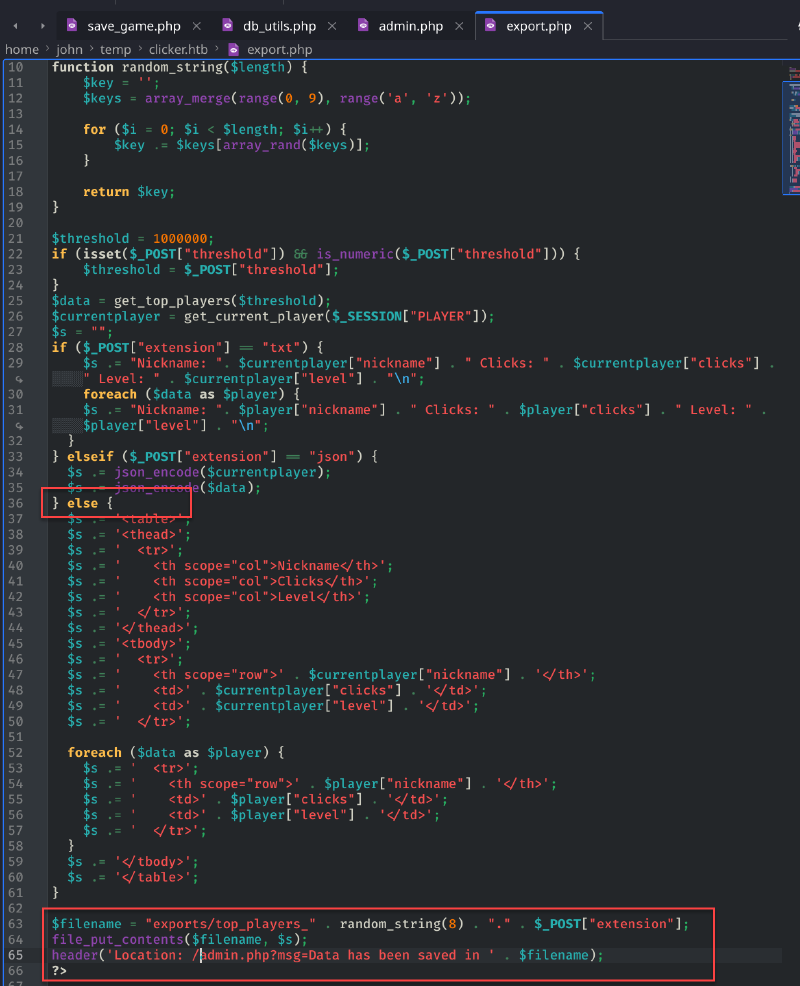Click 'random_string(8)' call on line 63
Image resolution: width=800 pixels, height=986 pixels.
click(x=402, y=924)
